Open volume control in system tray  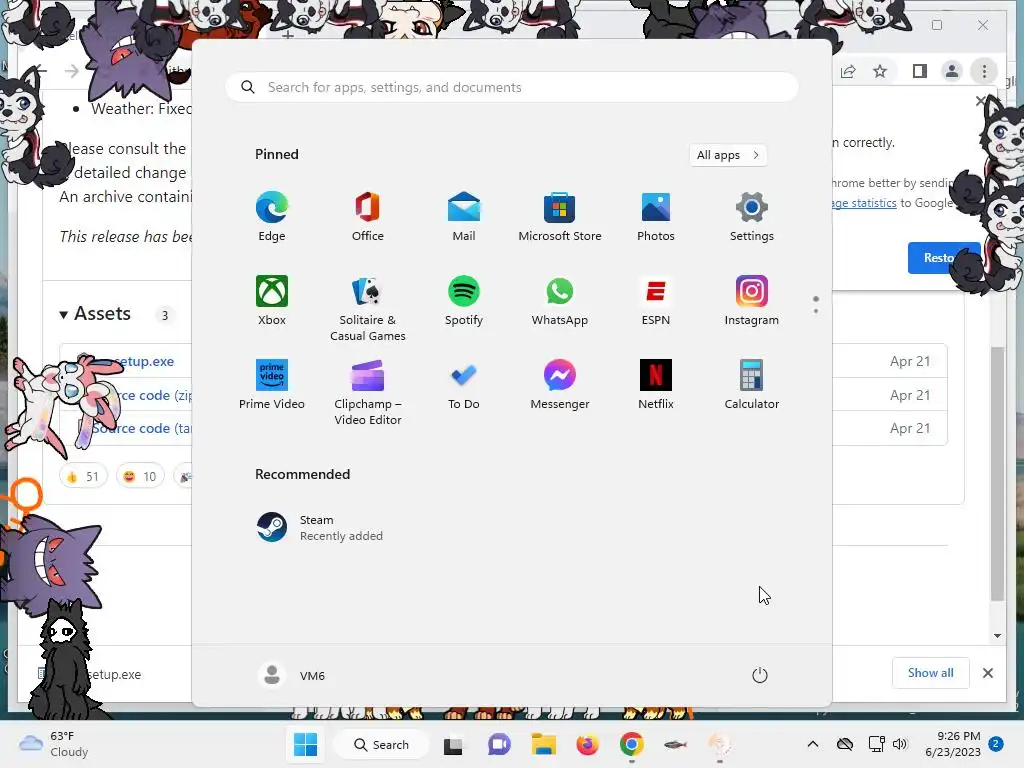tap(900, 744)
